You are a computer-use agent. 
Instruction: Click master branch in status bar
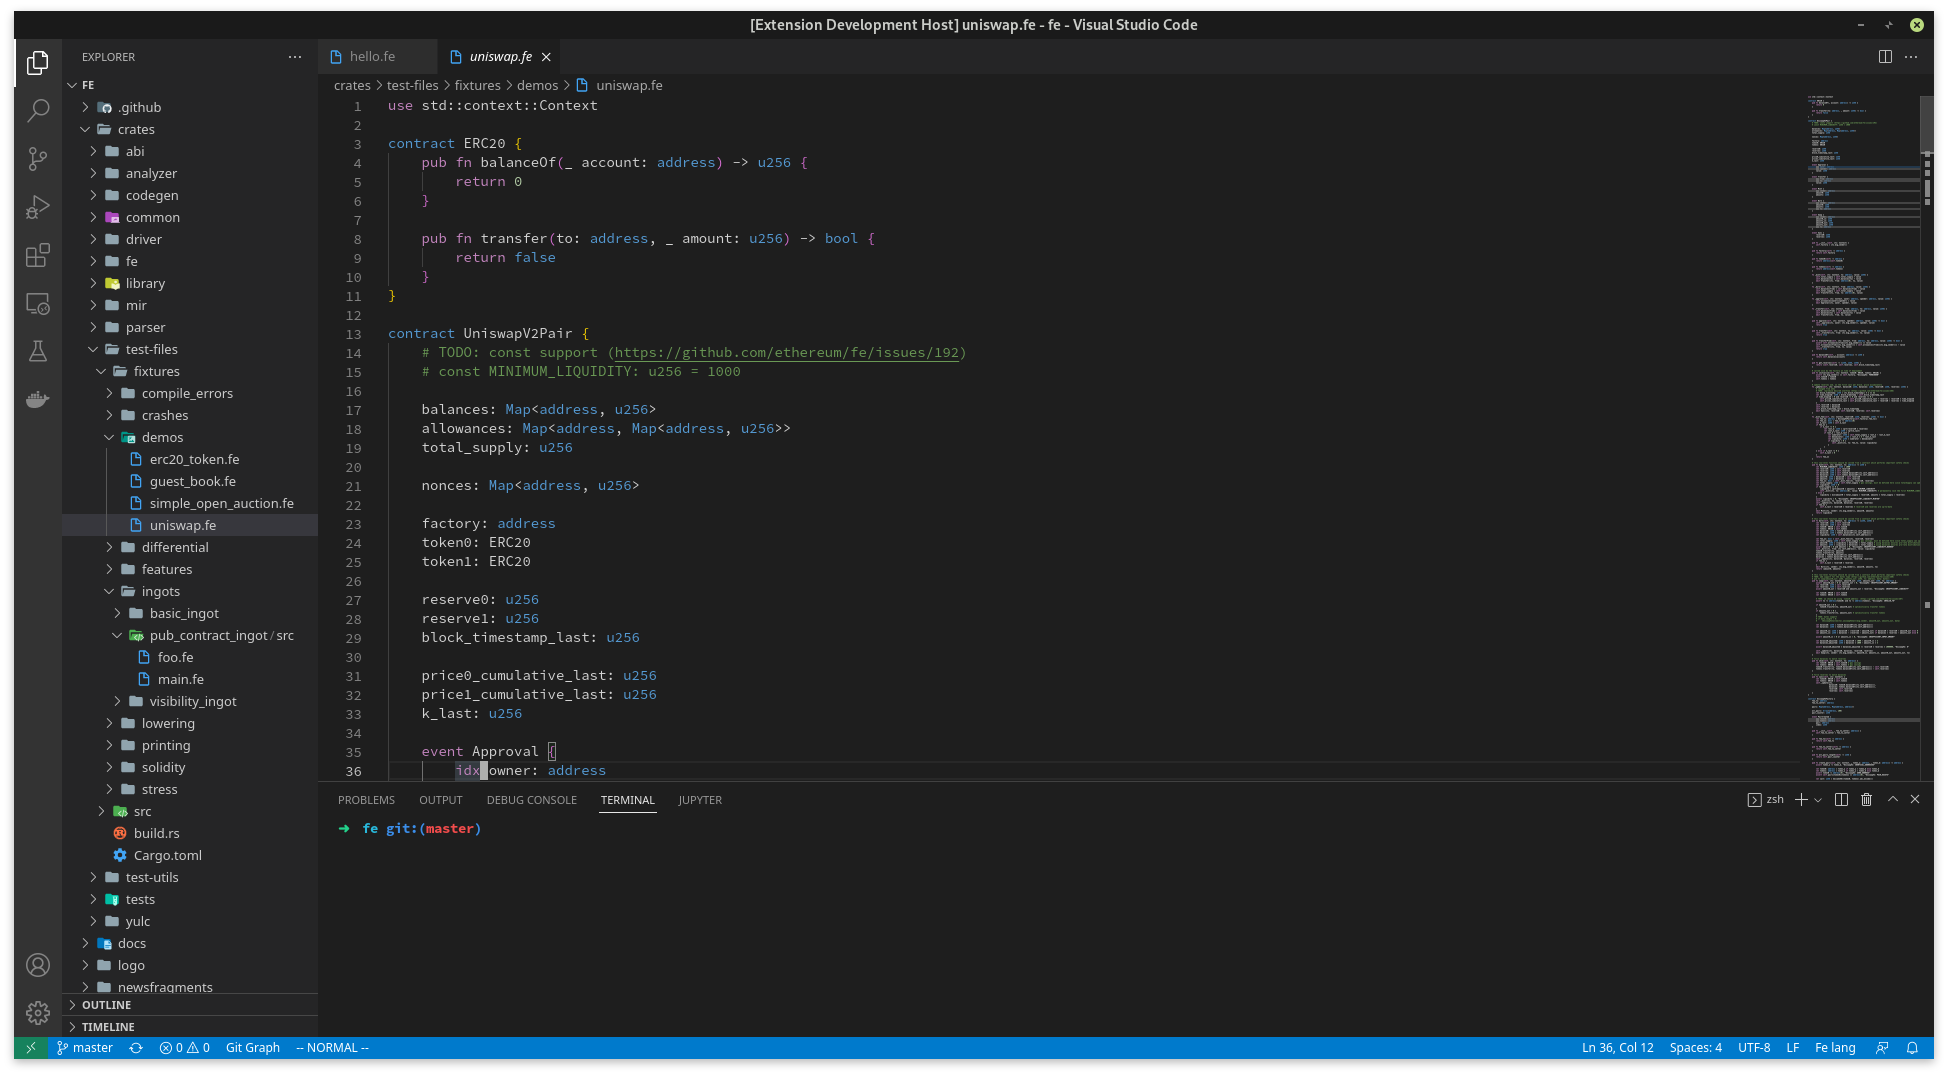coord(85,1048)
